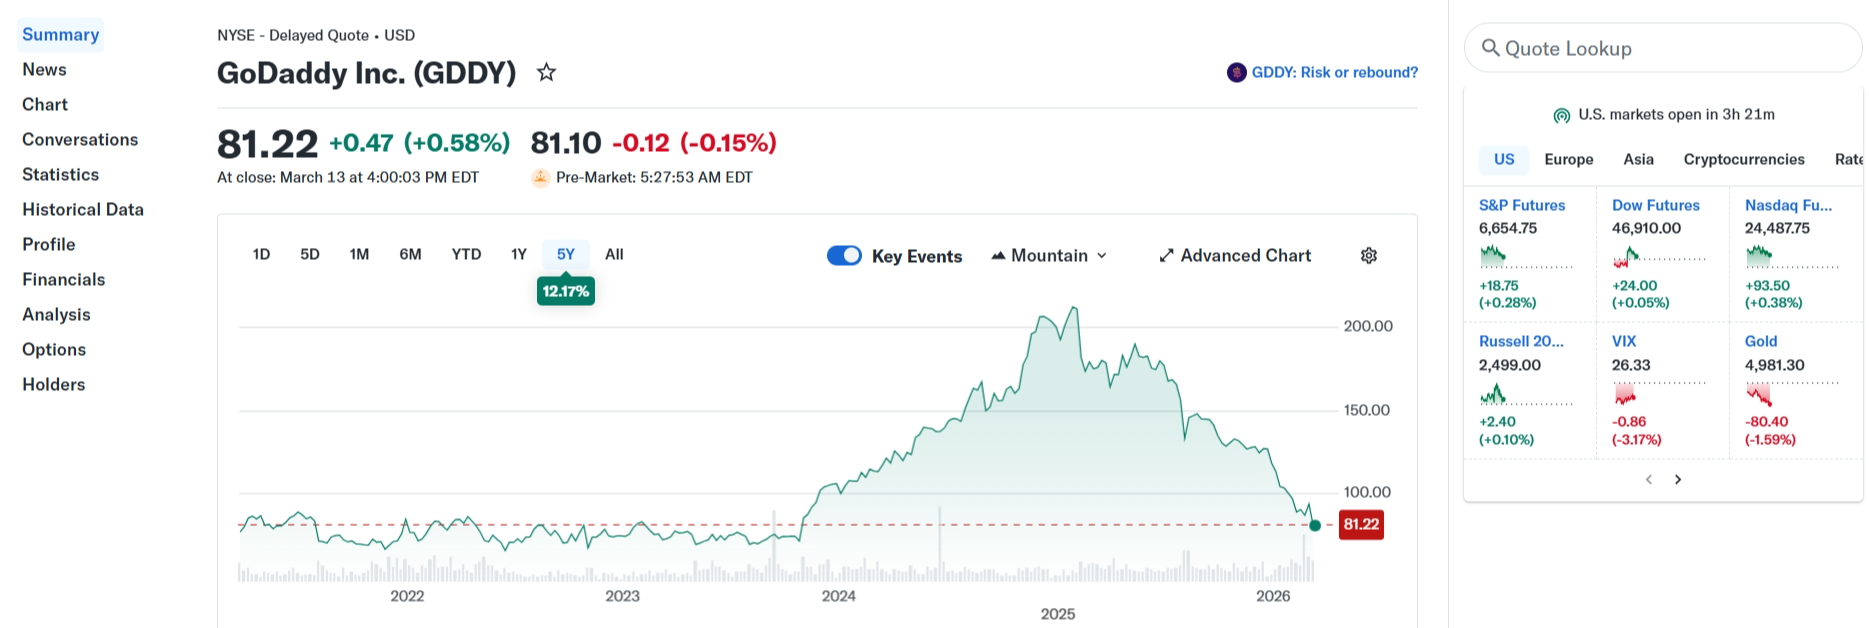Select the 6M chart range

click(410, 255)
